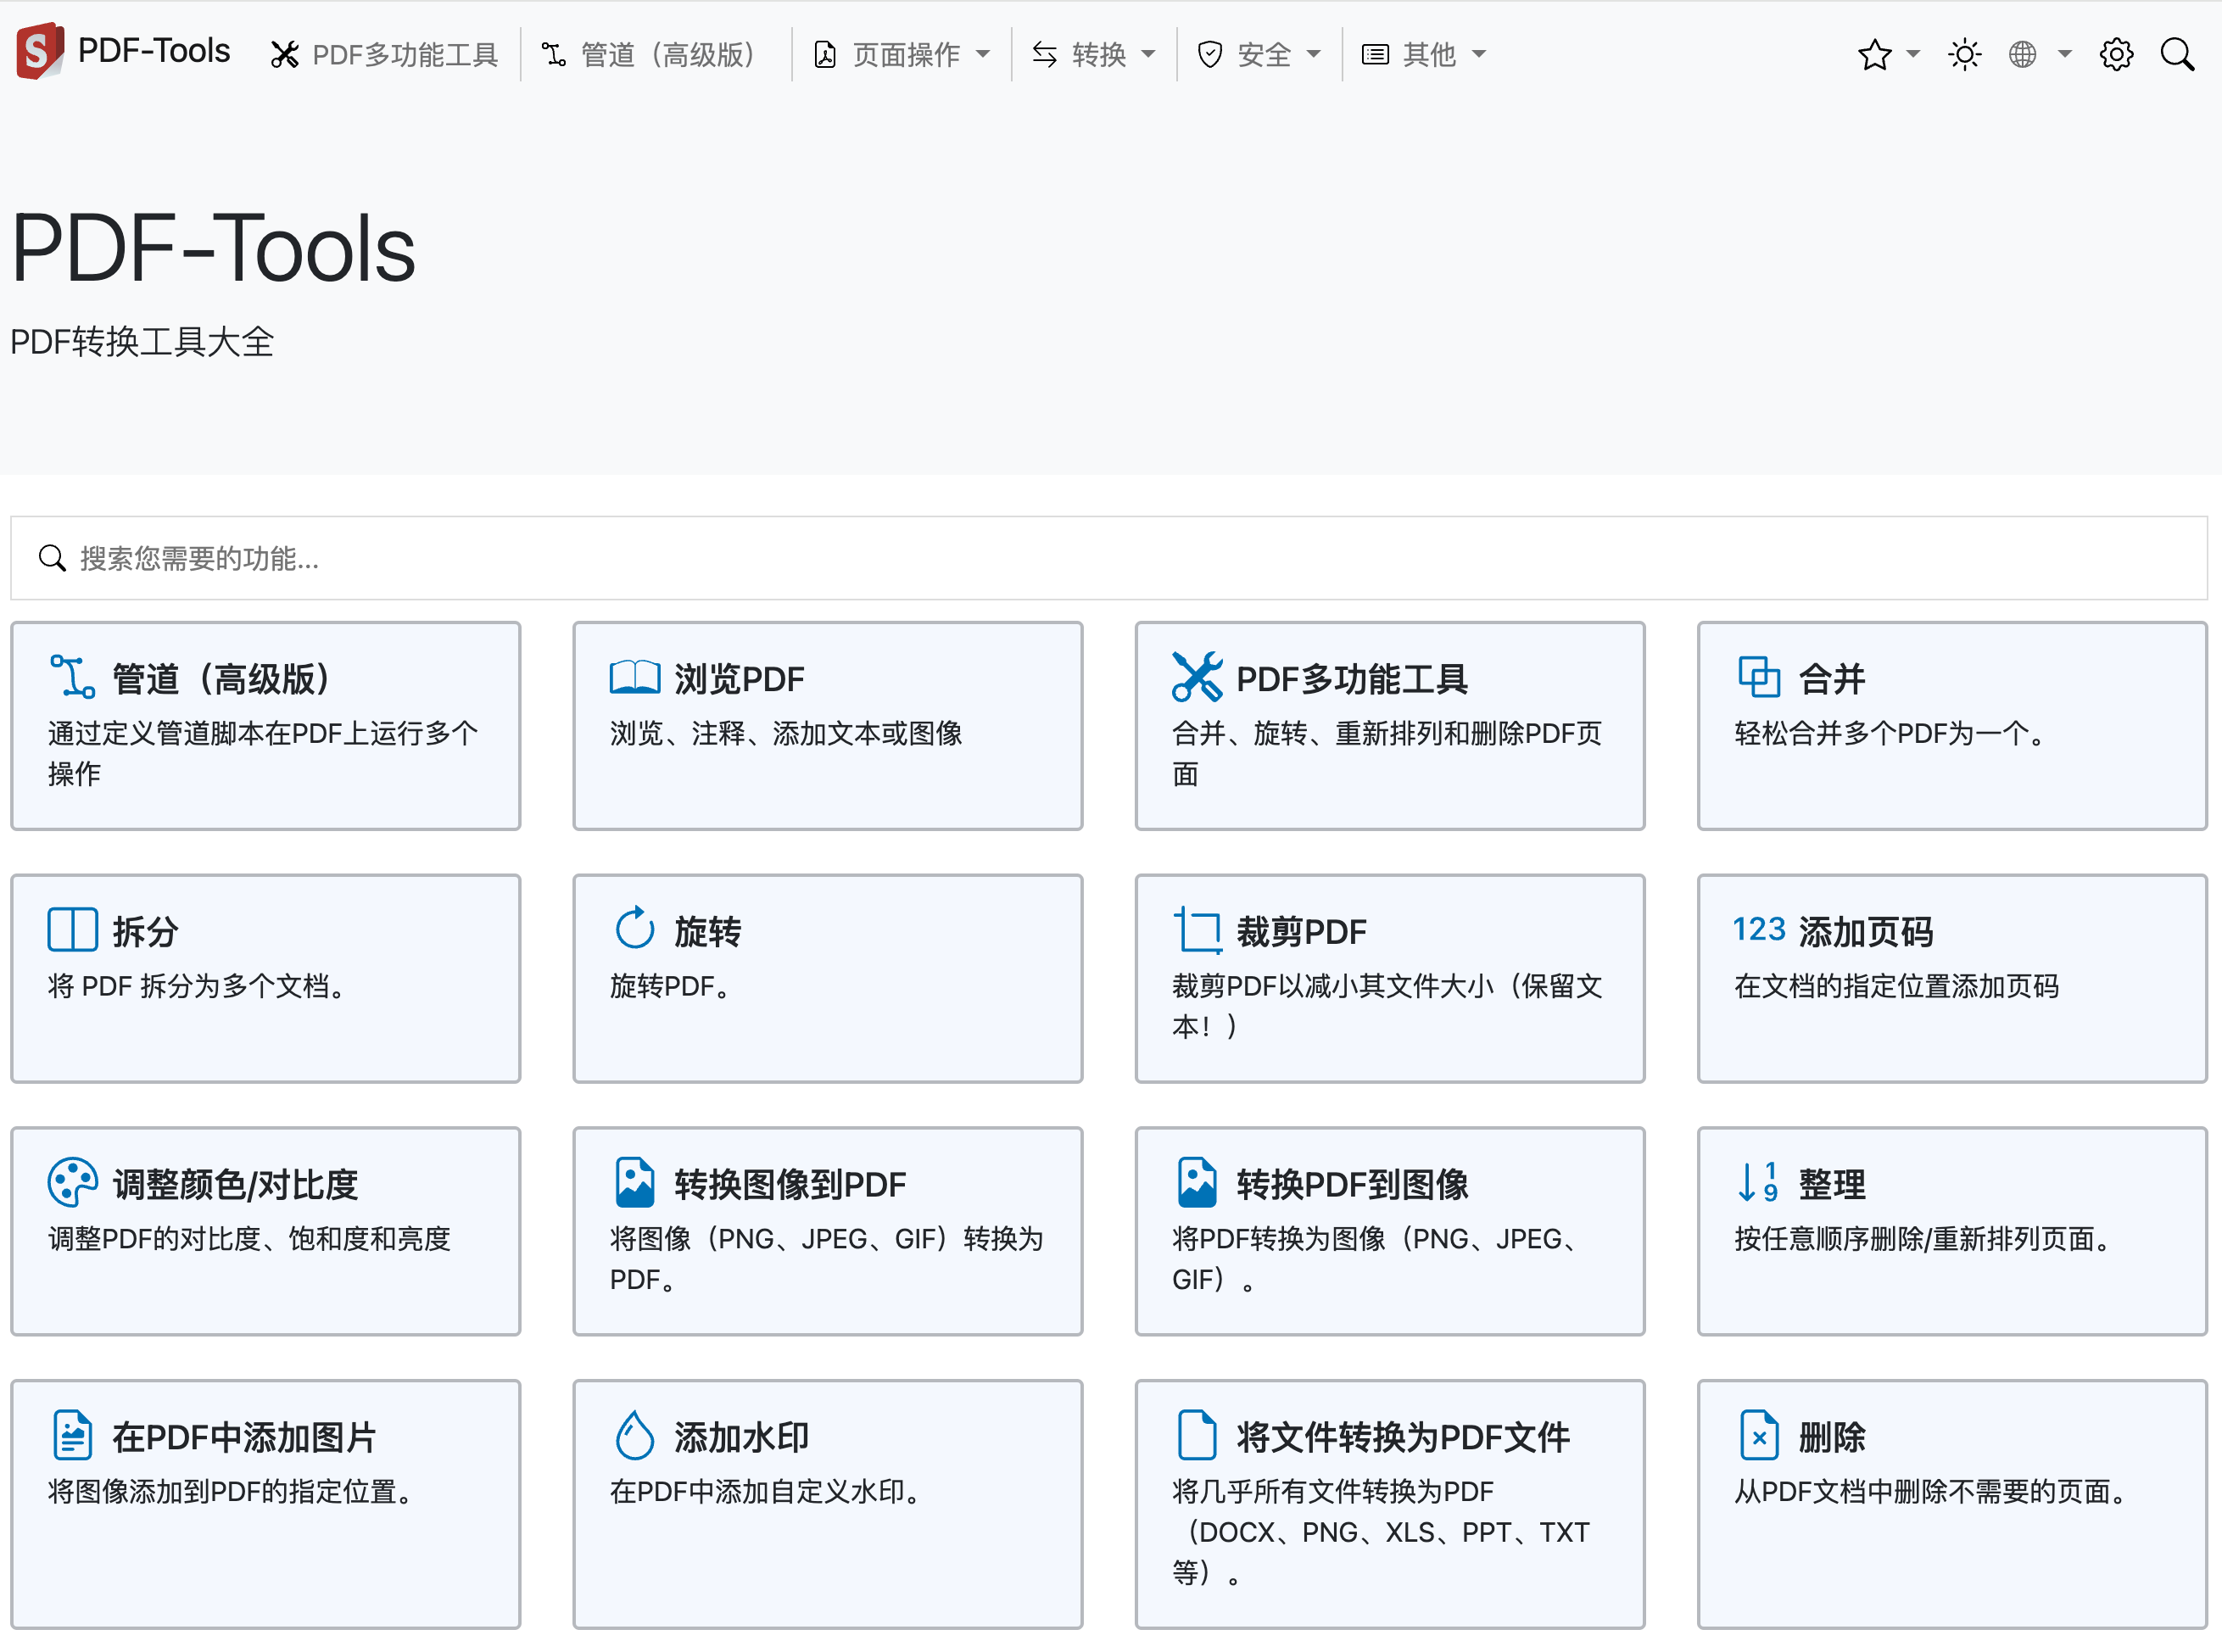
Task: Click the 浏览PDF book icon
Action: 634,677
